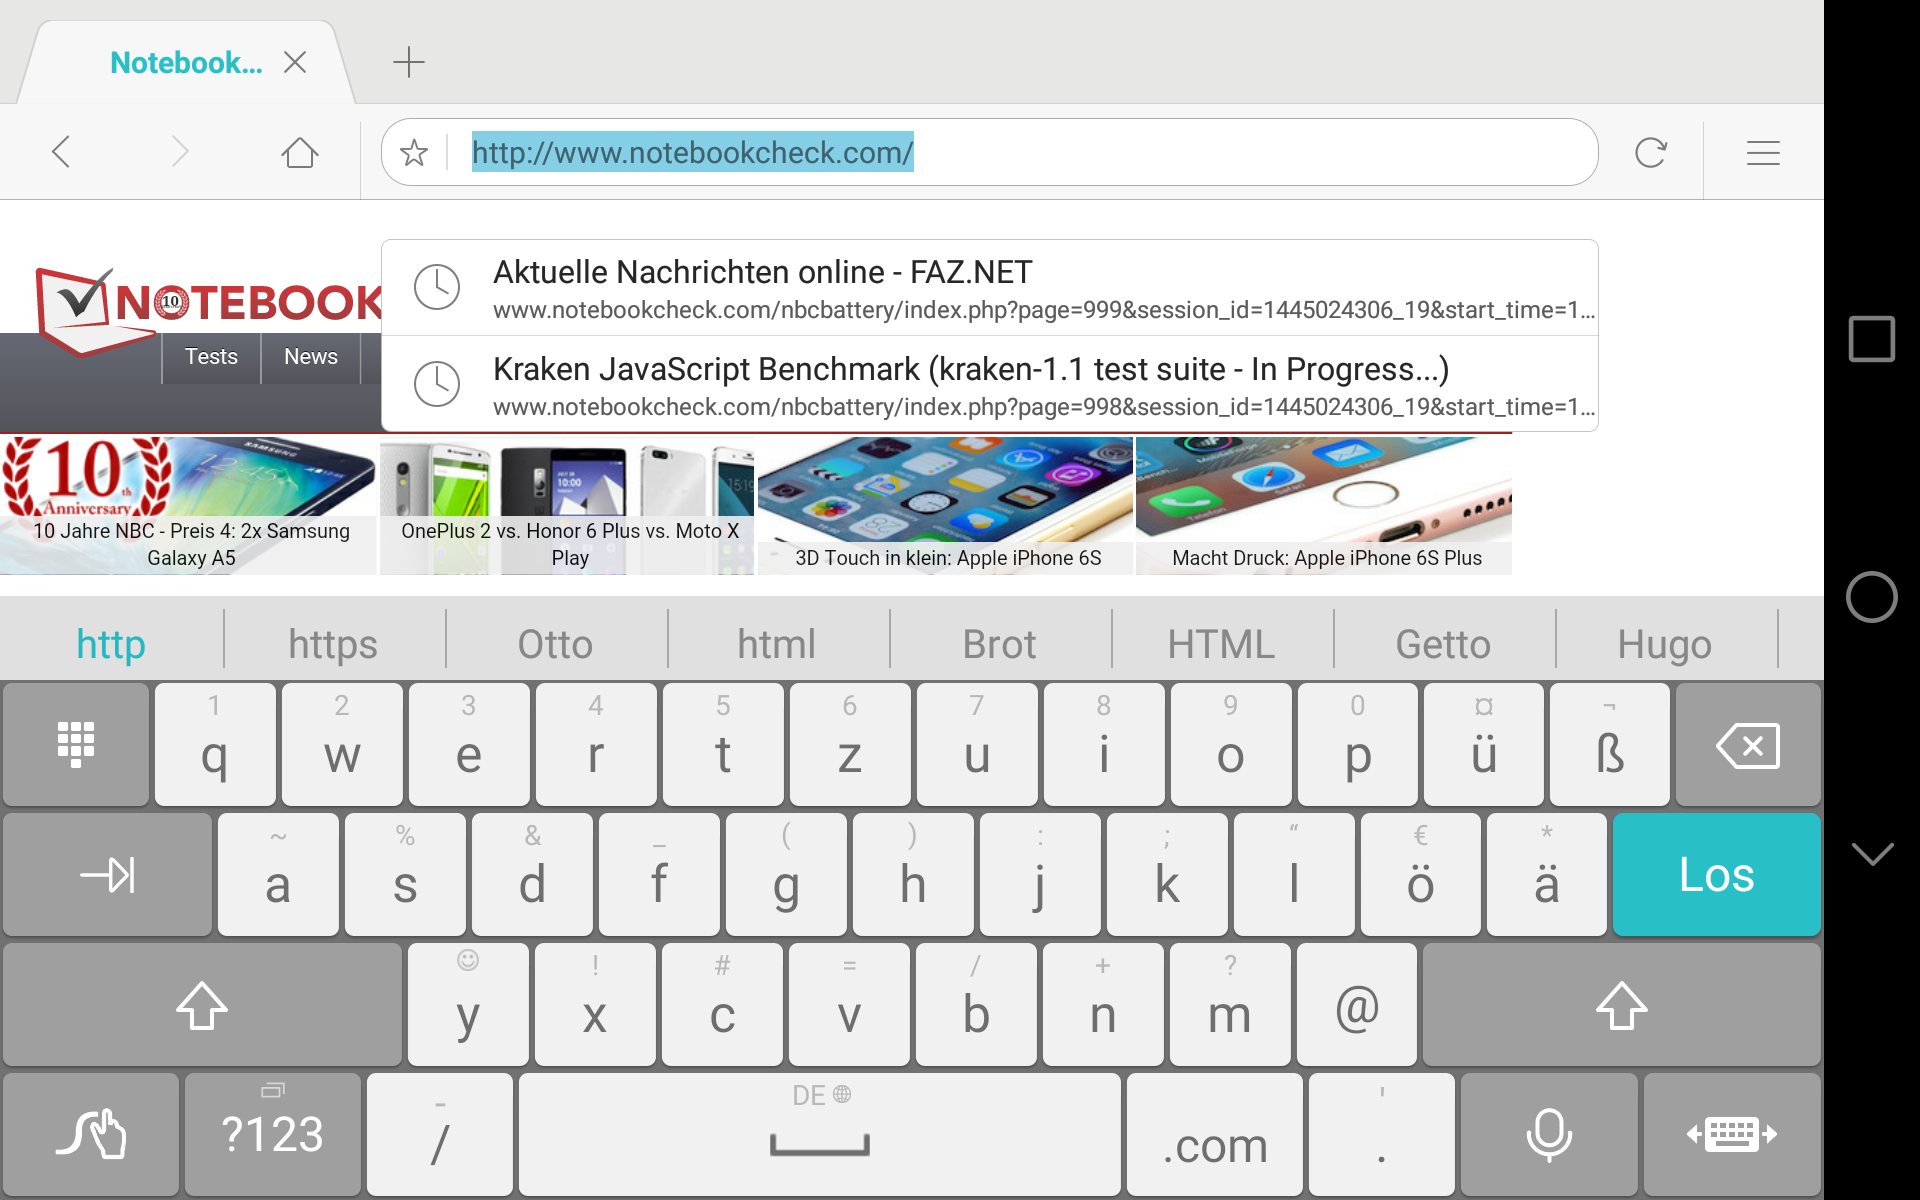
Task: Choose the 'Hugo' word suggestion
Action: point(1665,643)
